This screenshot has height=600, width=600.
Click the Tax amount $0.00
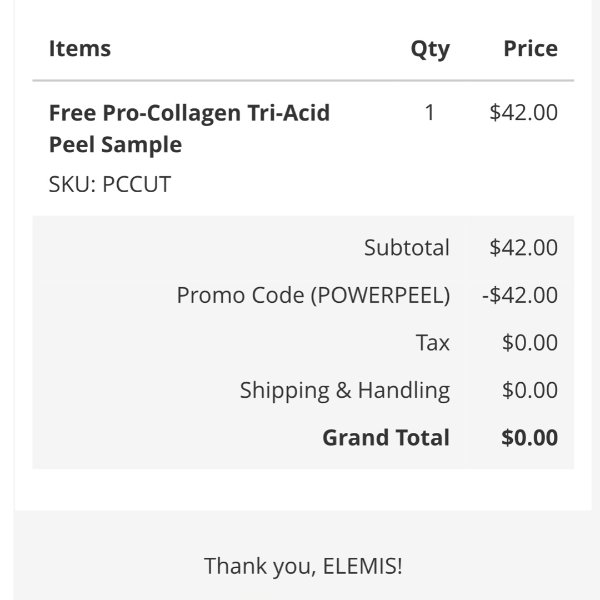pyautogui.click(x=530, y=342)
